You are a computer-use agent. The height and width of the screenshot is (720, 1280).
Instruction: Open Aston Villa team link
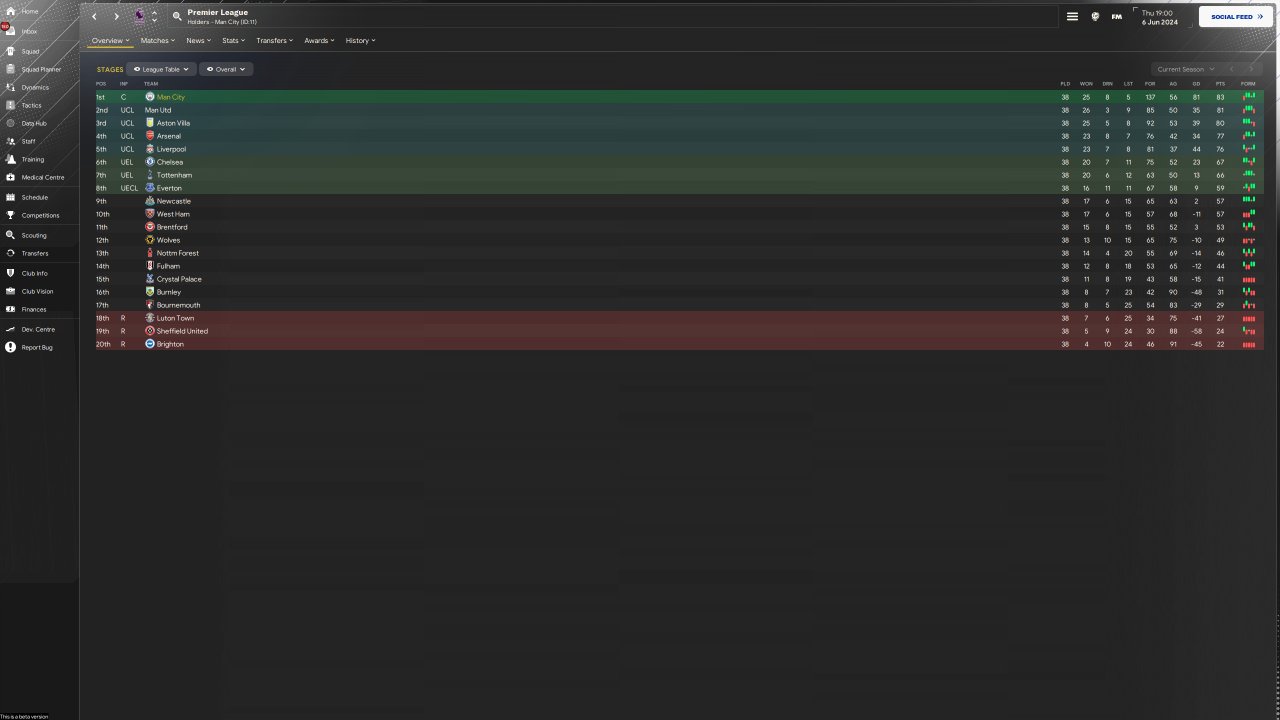coord(173,123)
